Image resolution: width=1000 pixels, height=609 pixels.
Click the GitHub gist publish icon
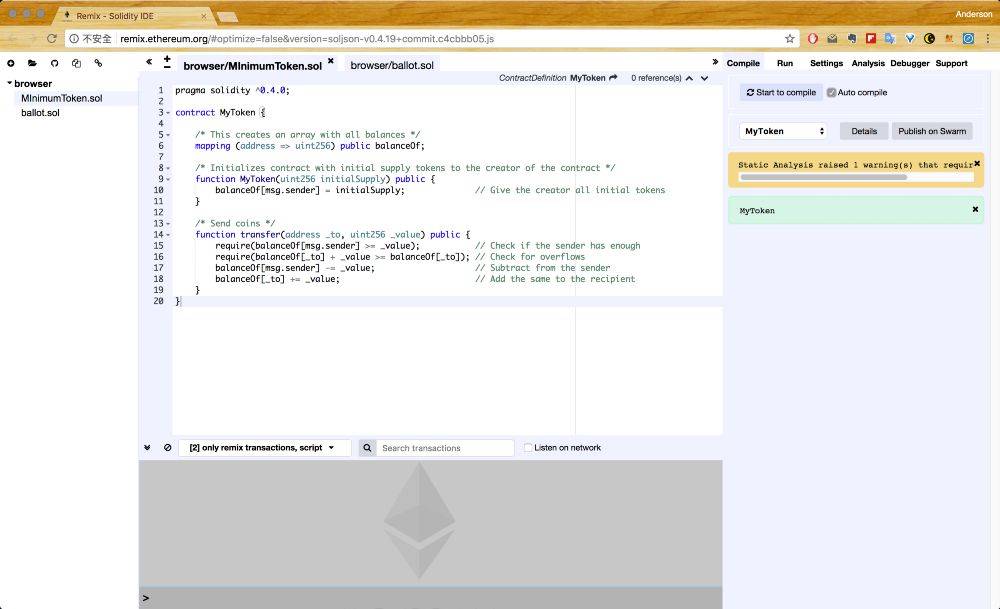click(54, 63)
